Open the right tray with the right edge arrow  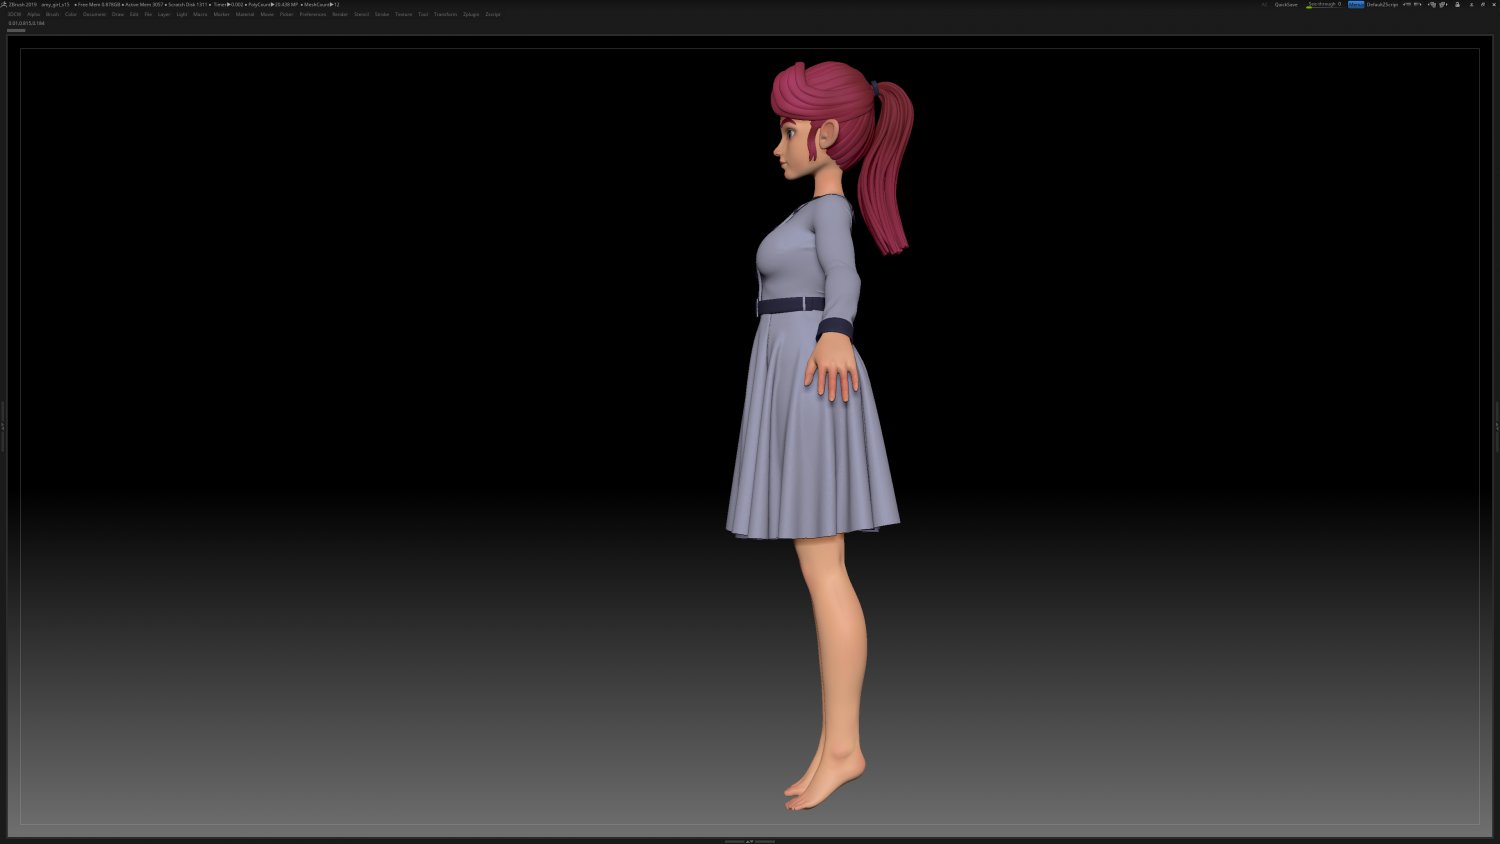tap(1496, 425)
